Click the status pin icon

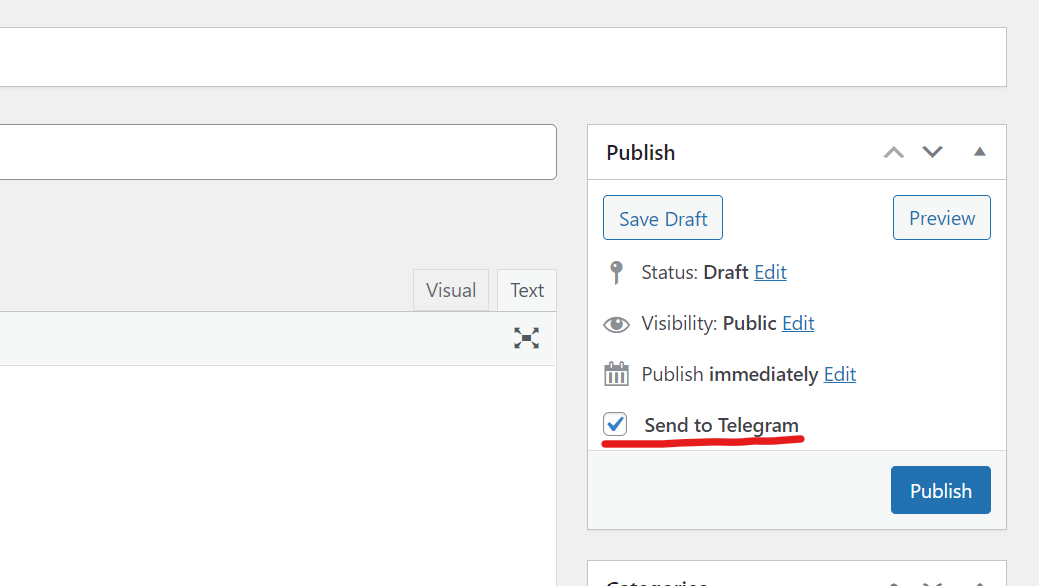coord(616,272)
